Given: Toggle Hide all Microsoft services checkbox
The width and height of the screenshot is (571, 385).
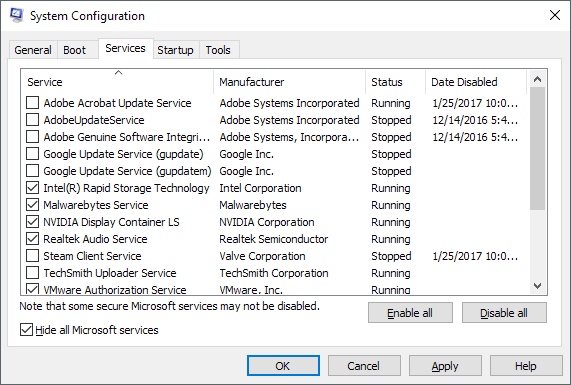Looking at the screenshot, I should pyautogui.click(x=26, y=330).
